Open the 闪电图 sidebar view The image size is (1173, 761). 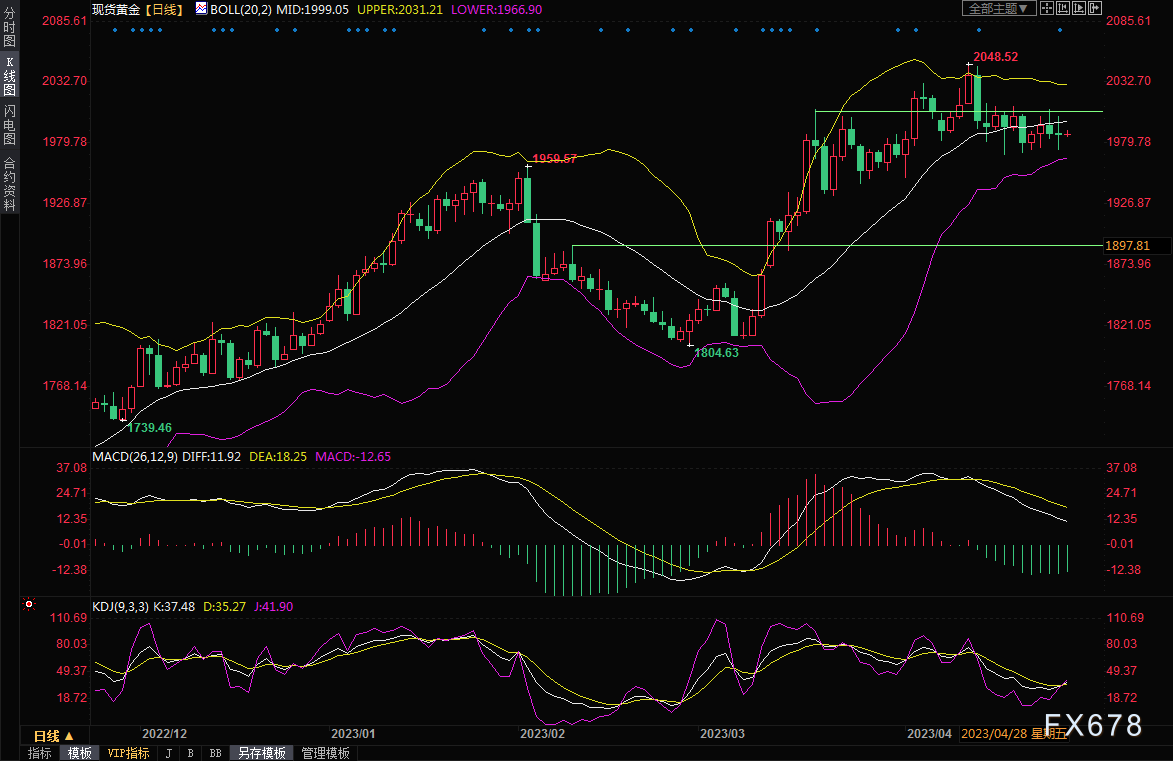9,124
